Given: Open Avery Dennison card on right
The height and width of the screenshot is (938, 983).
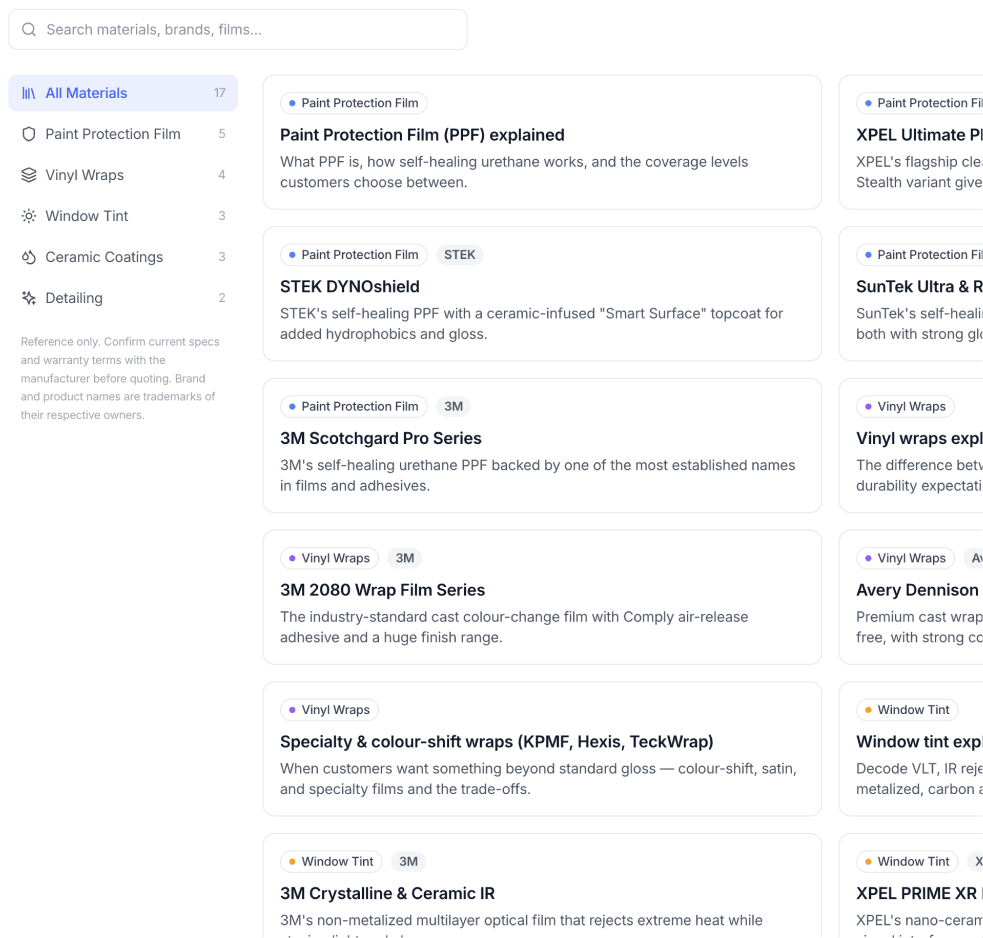Looking at the screenshot, I should point(911,598).
